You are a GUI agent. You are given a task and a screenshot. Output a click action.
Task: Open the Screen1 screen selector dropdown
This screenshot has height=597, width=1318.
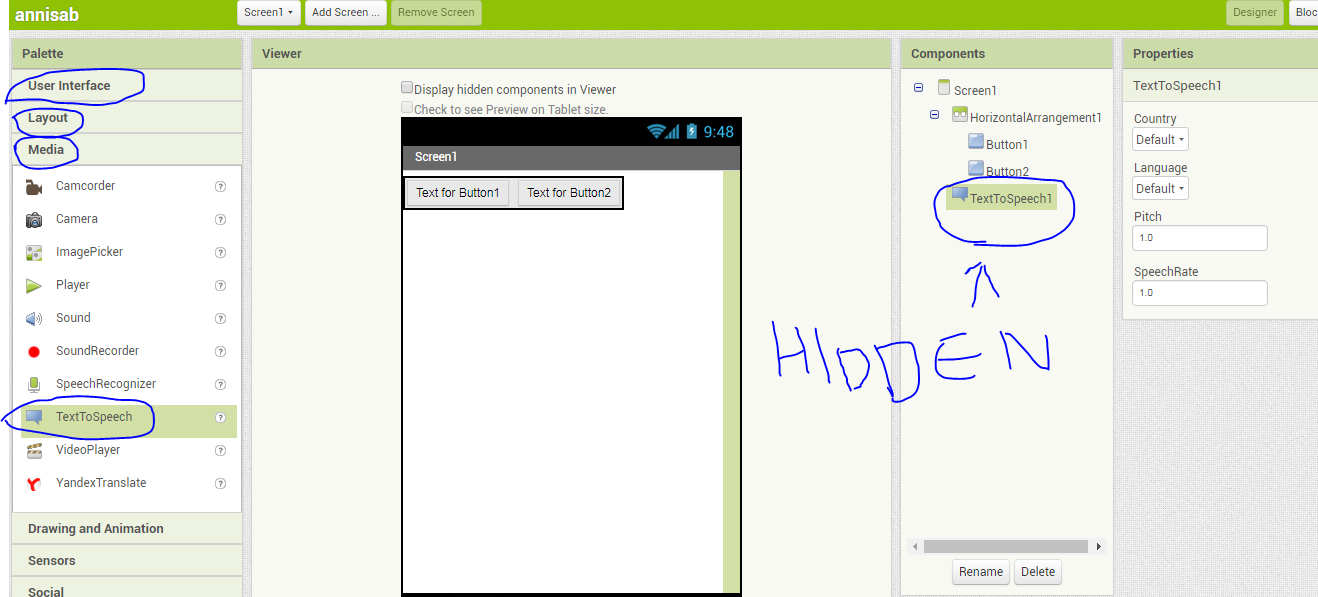[x=268, y=13]
